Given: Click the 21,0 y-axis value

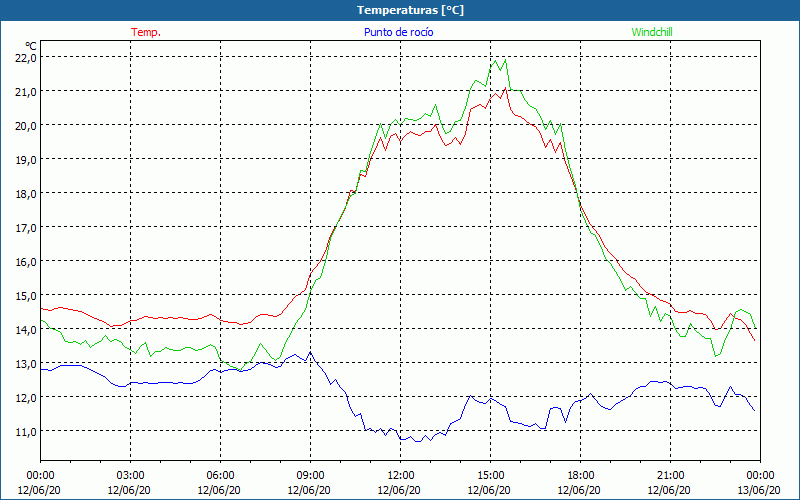Looking at the screenshot, I should [x=27, y=92].
